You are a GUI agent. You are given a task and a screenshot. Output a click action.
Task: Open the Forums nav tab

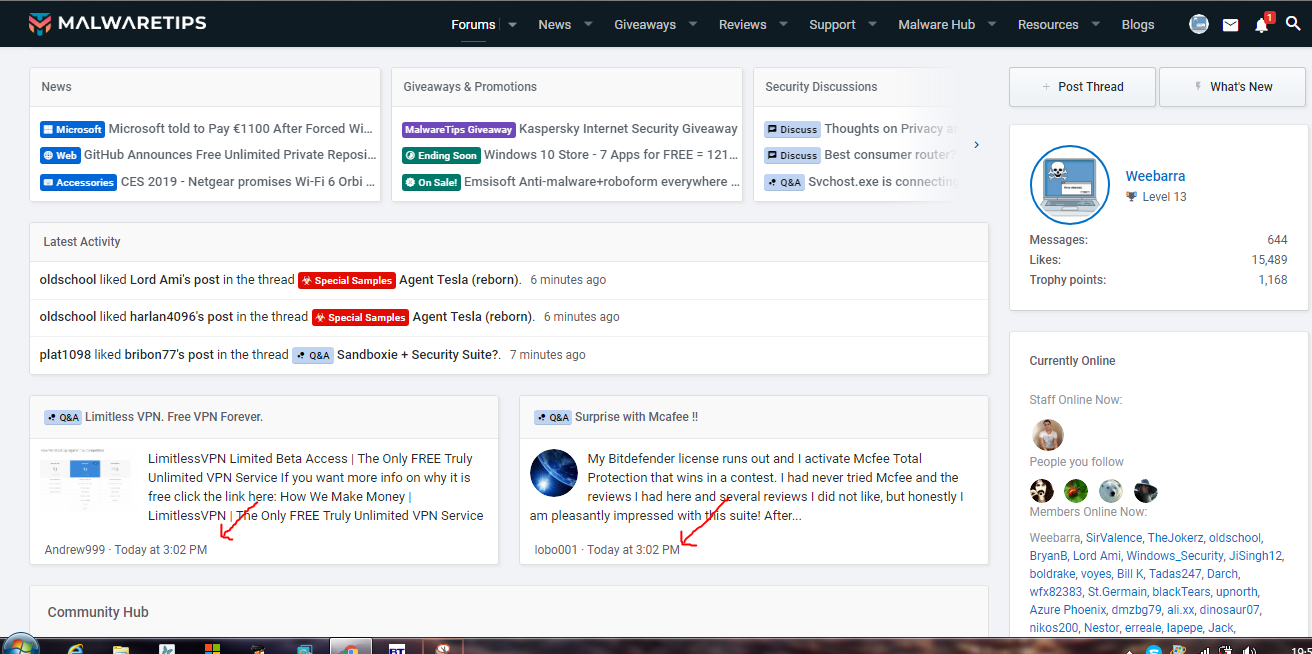(x=473, y=25)
